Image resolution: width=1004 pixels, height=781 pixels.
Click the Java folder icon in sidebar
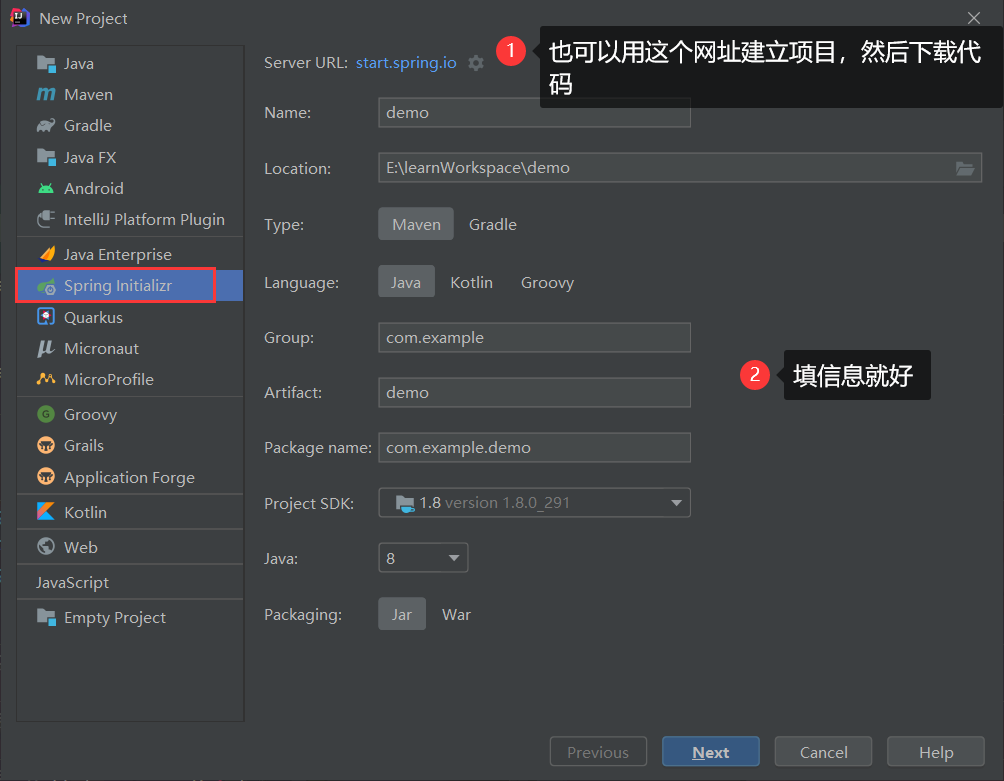point(46,63)
